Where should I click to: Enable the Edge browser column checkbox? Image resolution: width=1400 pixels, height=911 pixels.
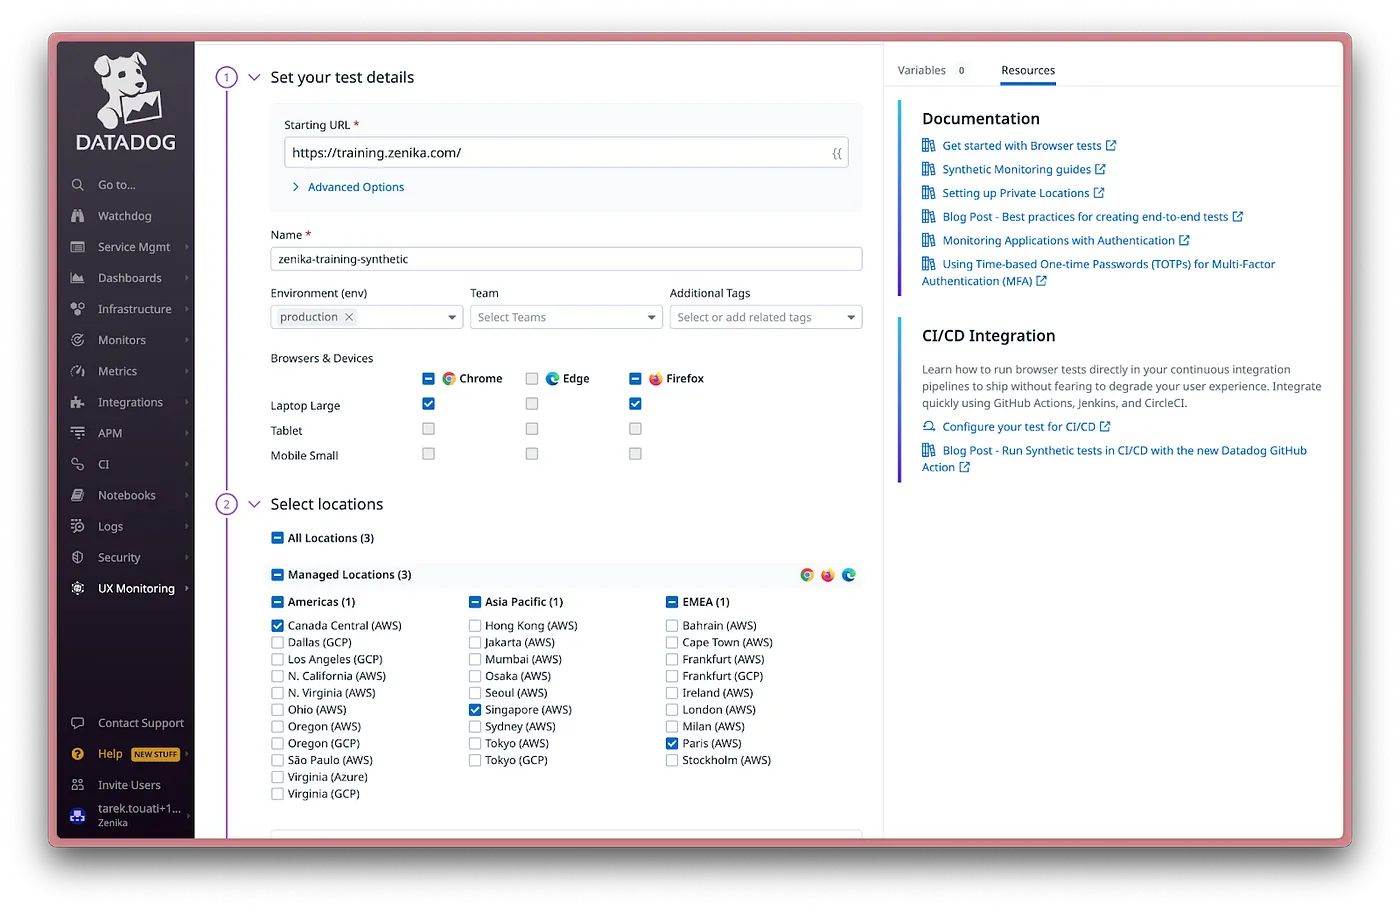(532, 379)
